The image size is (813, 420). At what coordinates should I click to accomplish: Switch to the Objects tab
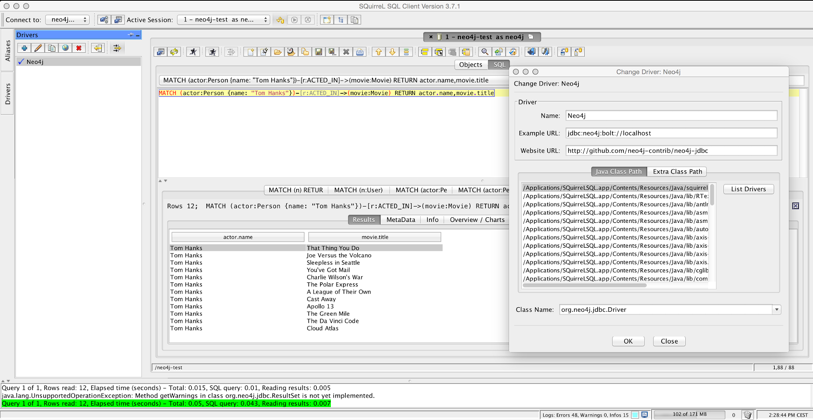tap(471, 65)
